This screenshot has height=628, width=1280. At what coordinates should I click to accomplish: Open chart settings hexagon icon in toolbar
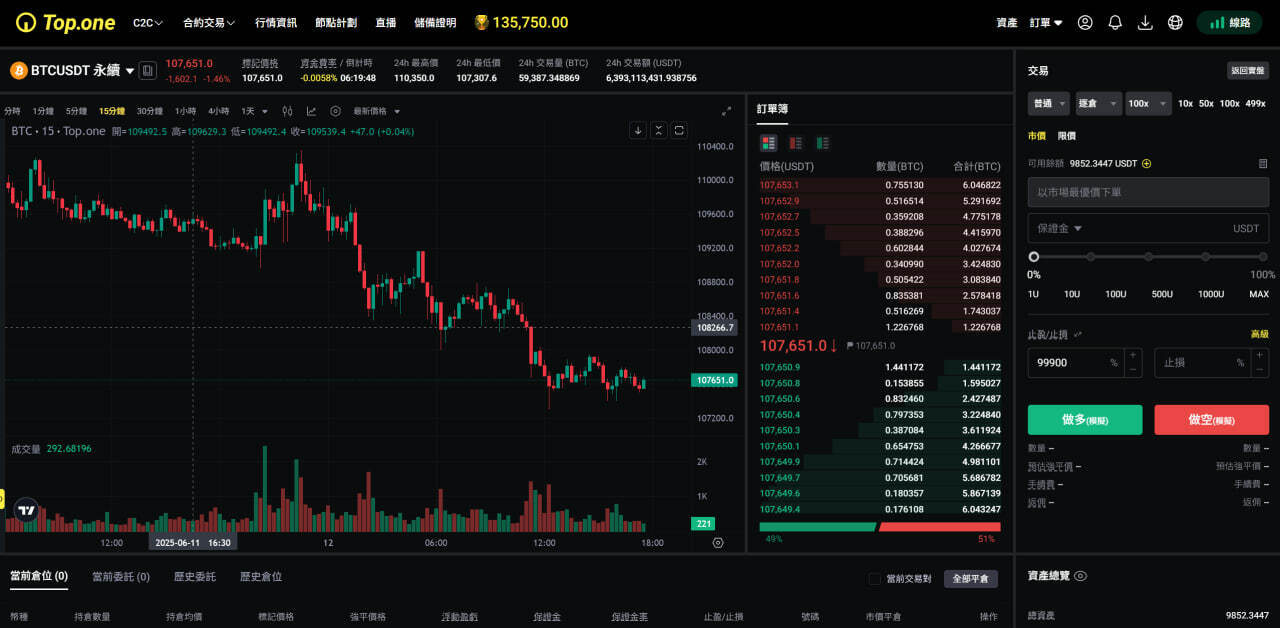[335, 111]
